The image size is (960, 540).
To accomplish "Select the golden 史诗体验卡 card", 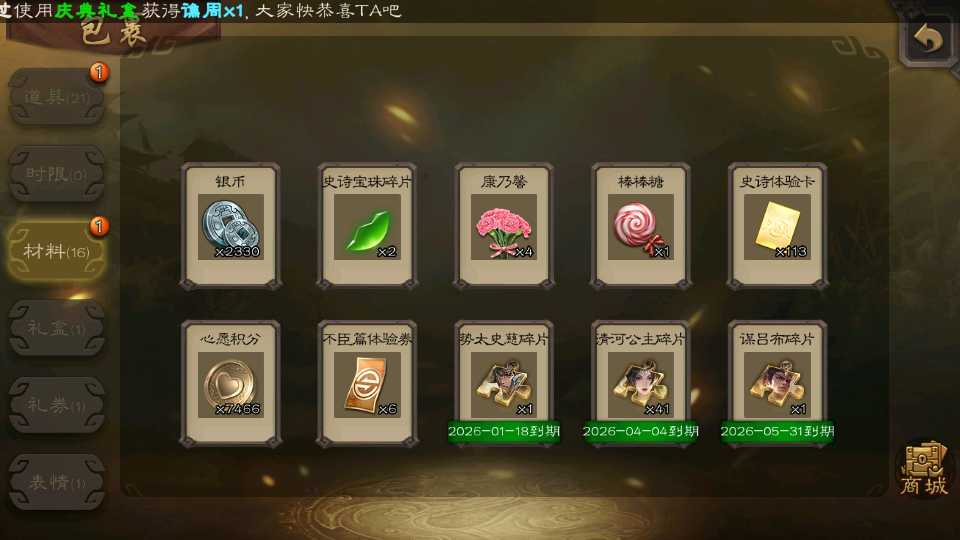I will pyautogui.click(x=777, y=225).
